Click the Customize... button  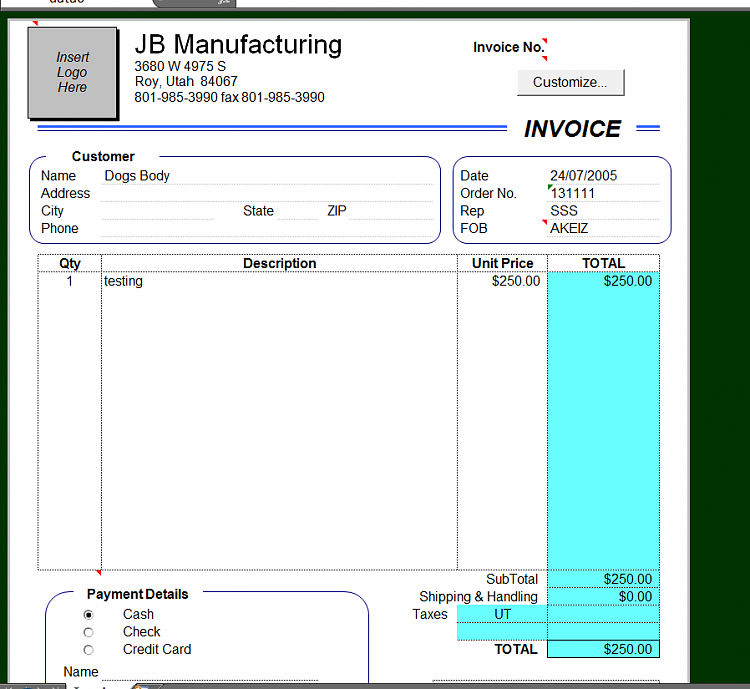(571, 82)
